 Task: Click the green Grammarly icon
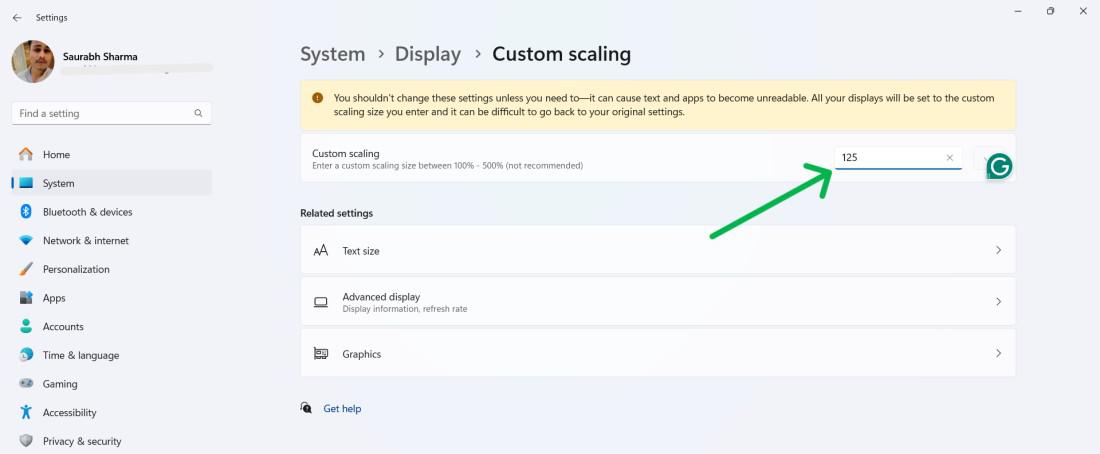tap(999, 166)
